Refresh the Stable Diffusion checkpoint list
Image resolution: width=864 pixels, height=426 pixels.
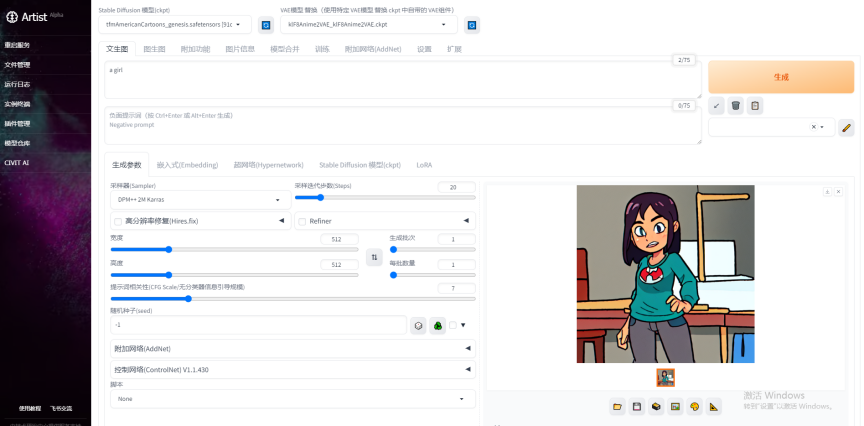tap(266, 25)
